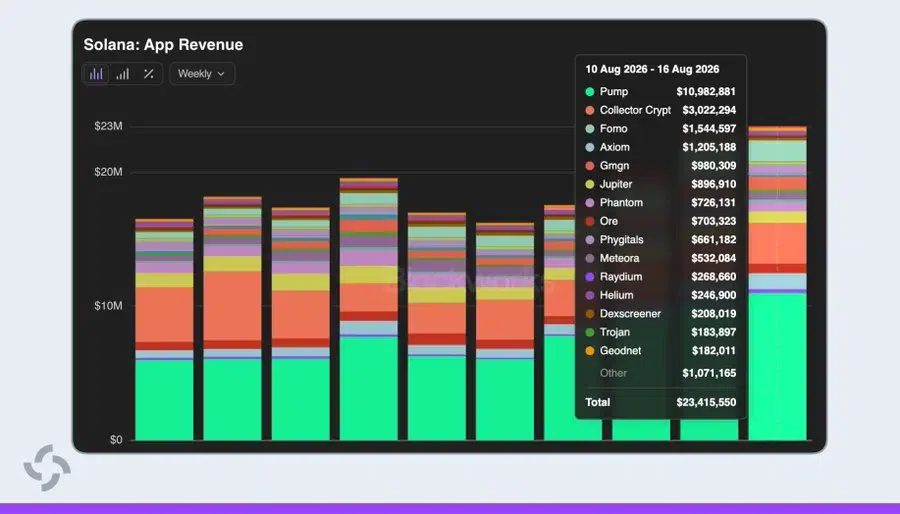Click the Jupiter yellow legend dot

pos(589,184)
